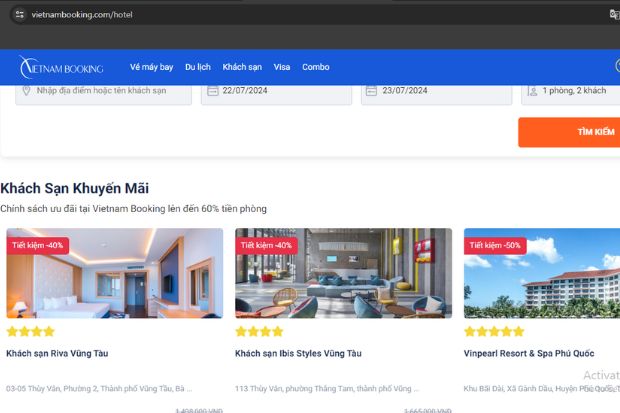
Task: Click the promotion text about 60% tiền phòng
Action: 134,208
